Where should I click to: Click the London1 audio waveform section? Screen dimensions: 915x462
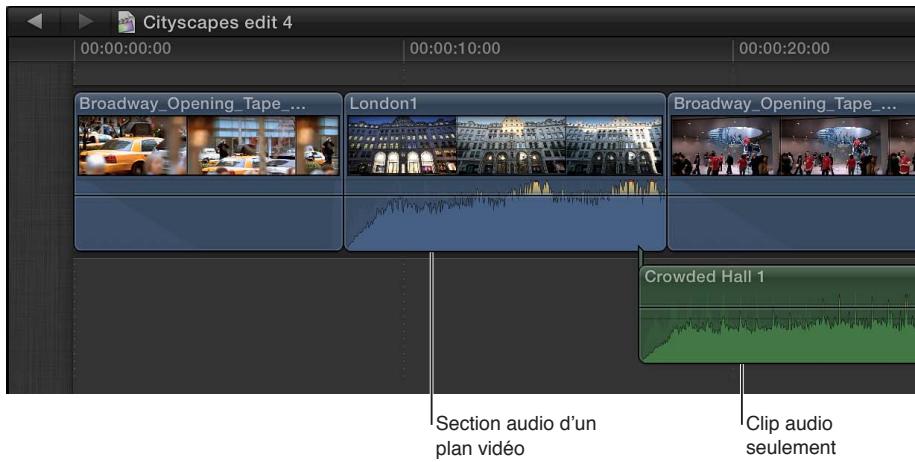click(x=505, y=214)
